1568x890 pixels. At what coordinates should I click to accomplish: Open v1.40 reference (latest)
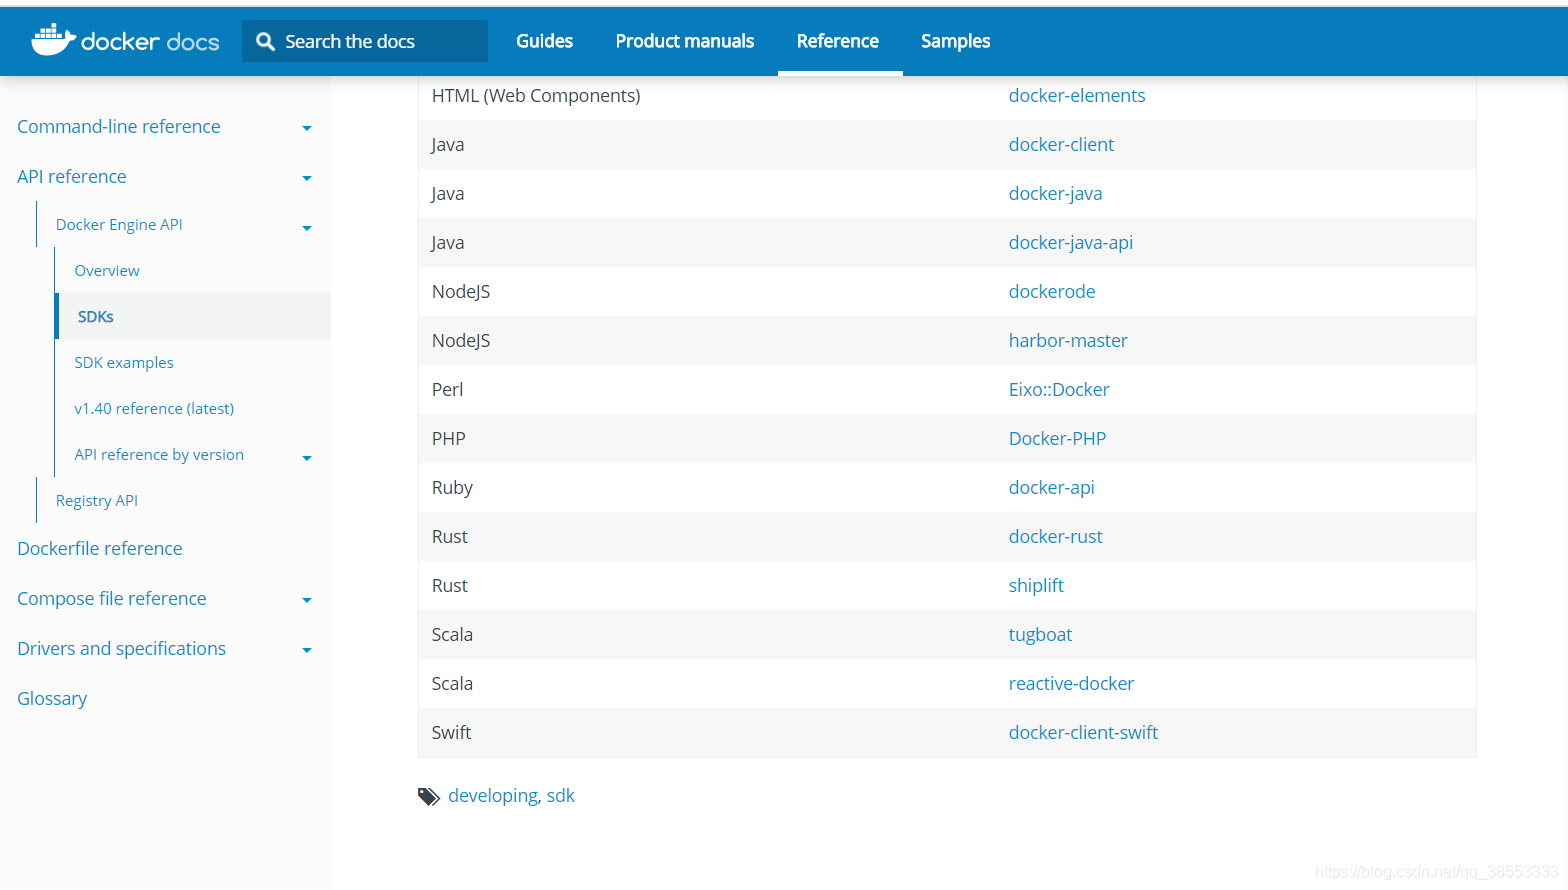[x=154, y=409]
